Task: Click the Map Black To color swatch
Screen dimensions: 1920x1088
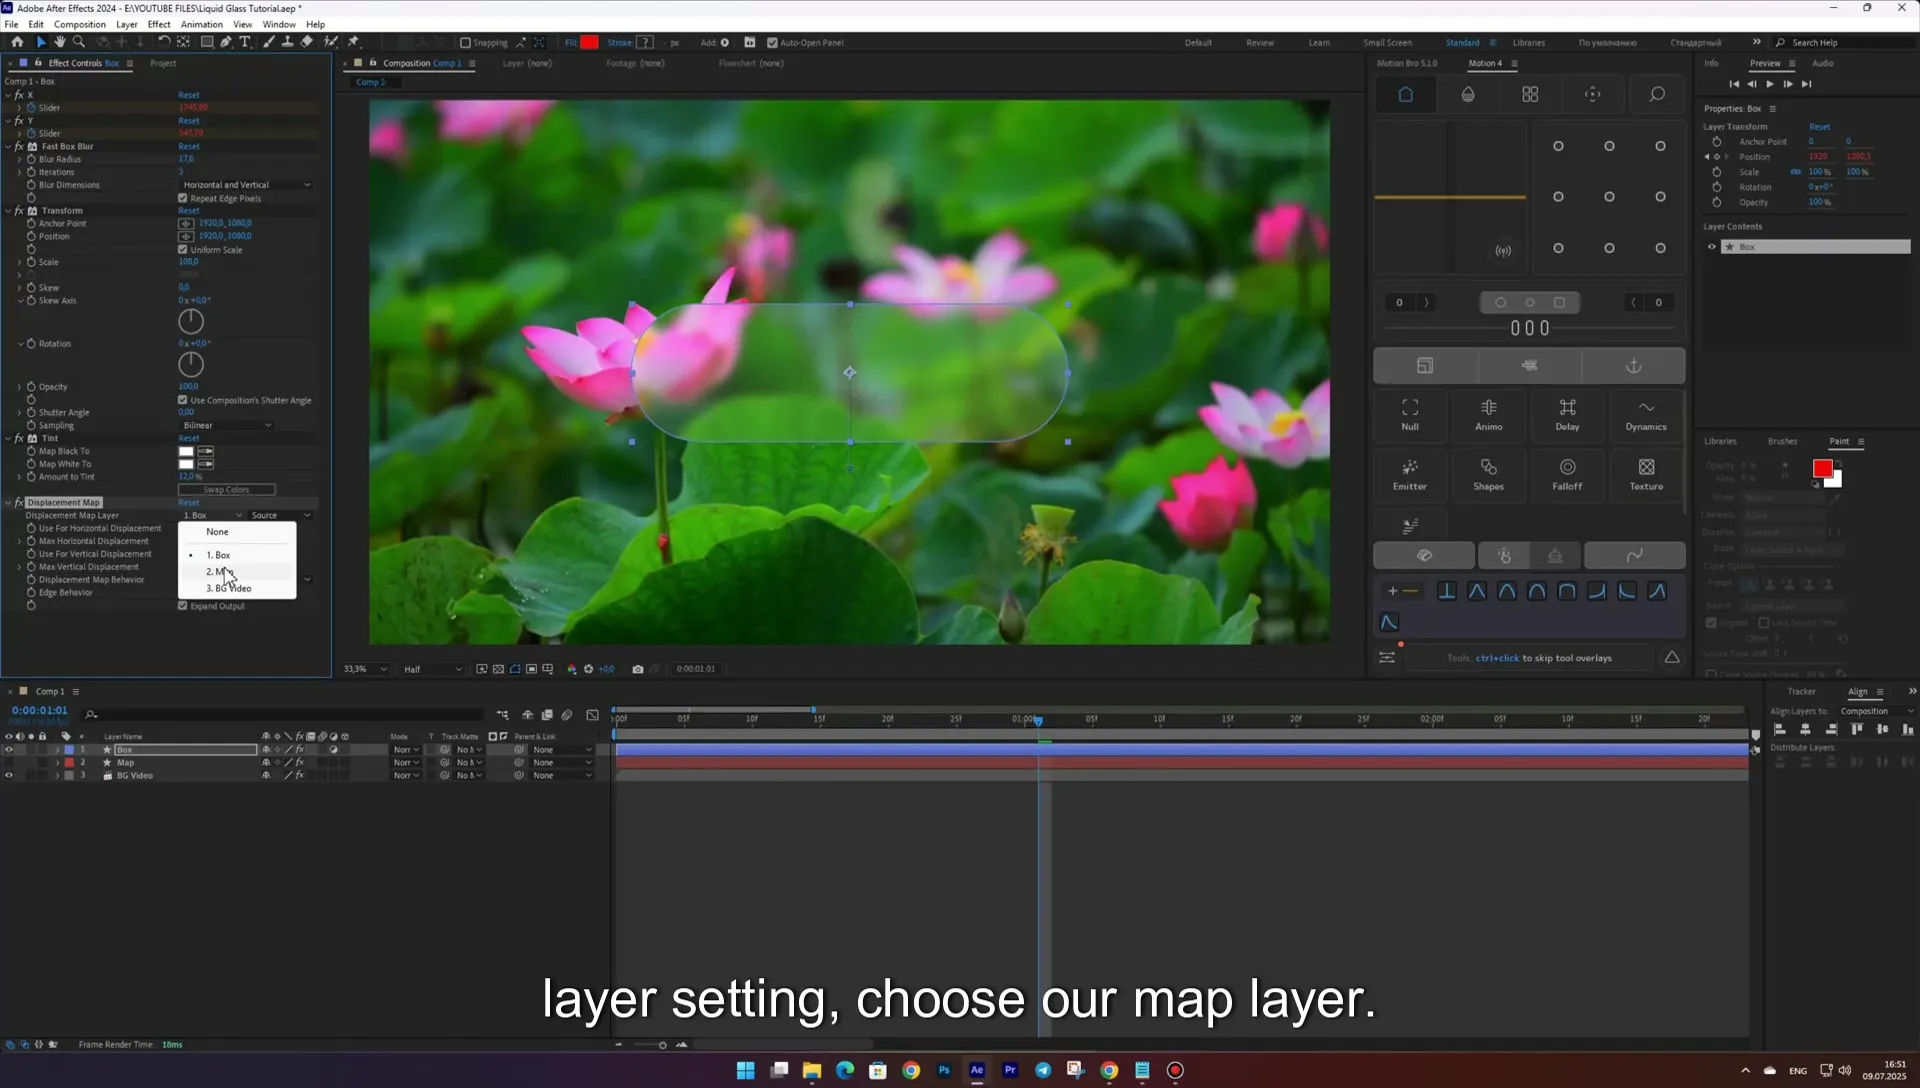Action: coord(186,452)
